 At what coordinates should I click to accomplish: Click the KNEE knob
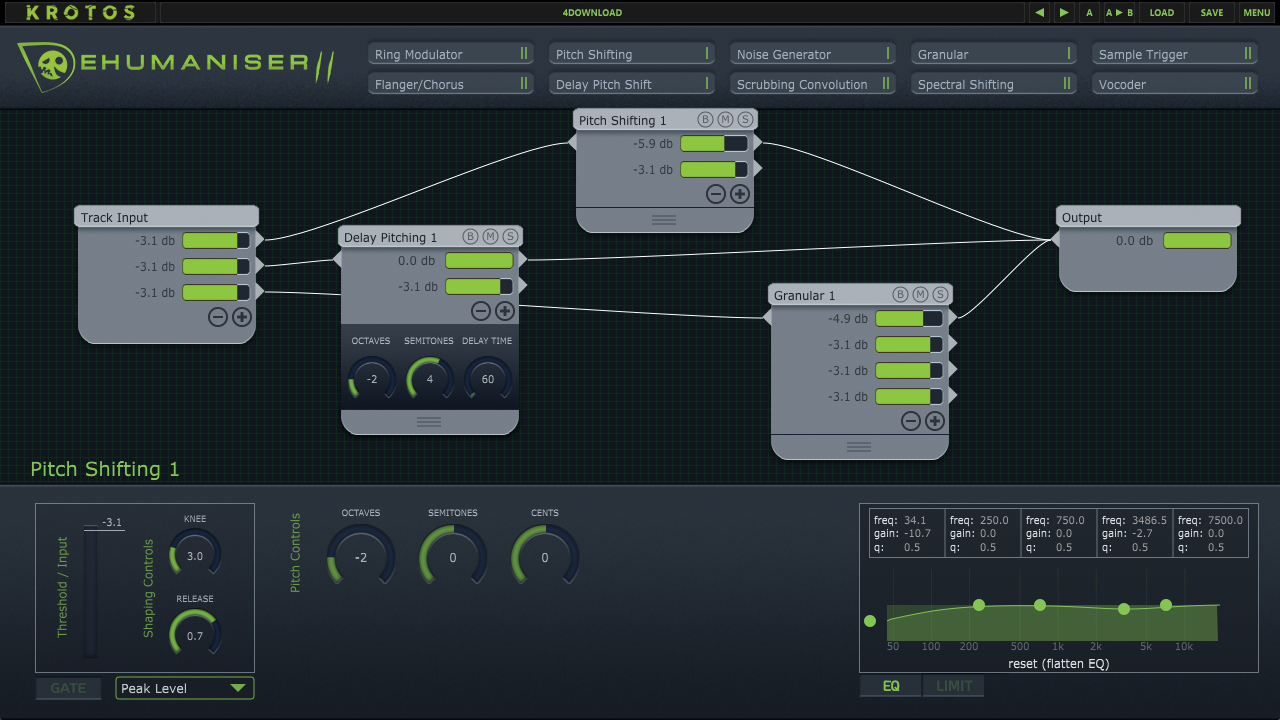[x=195, y=555]
